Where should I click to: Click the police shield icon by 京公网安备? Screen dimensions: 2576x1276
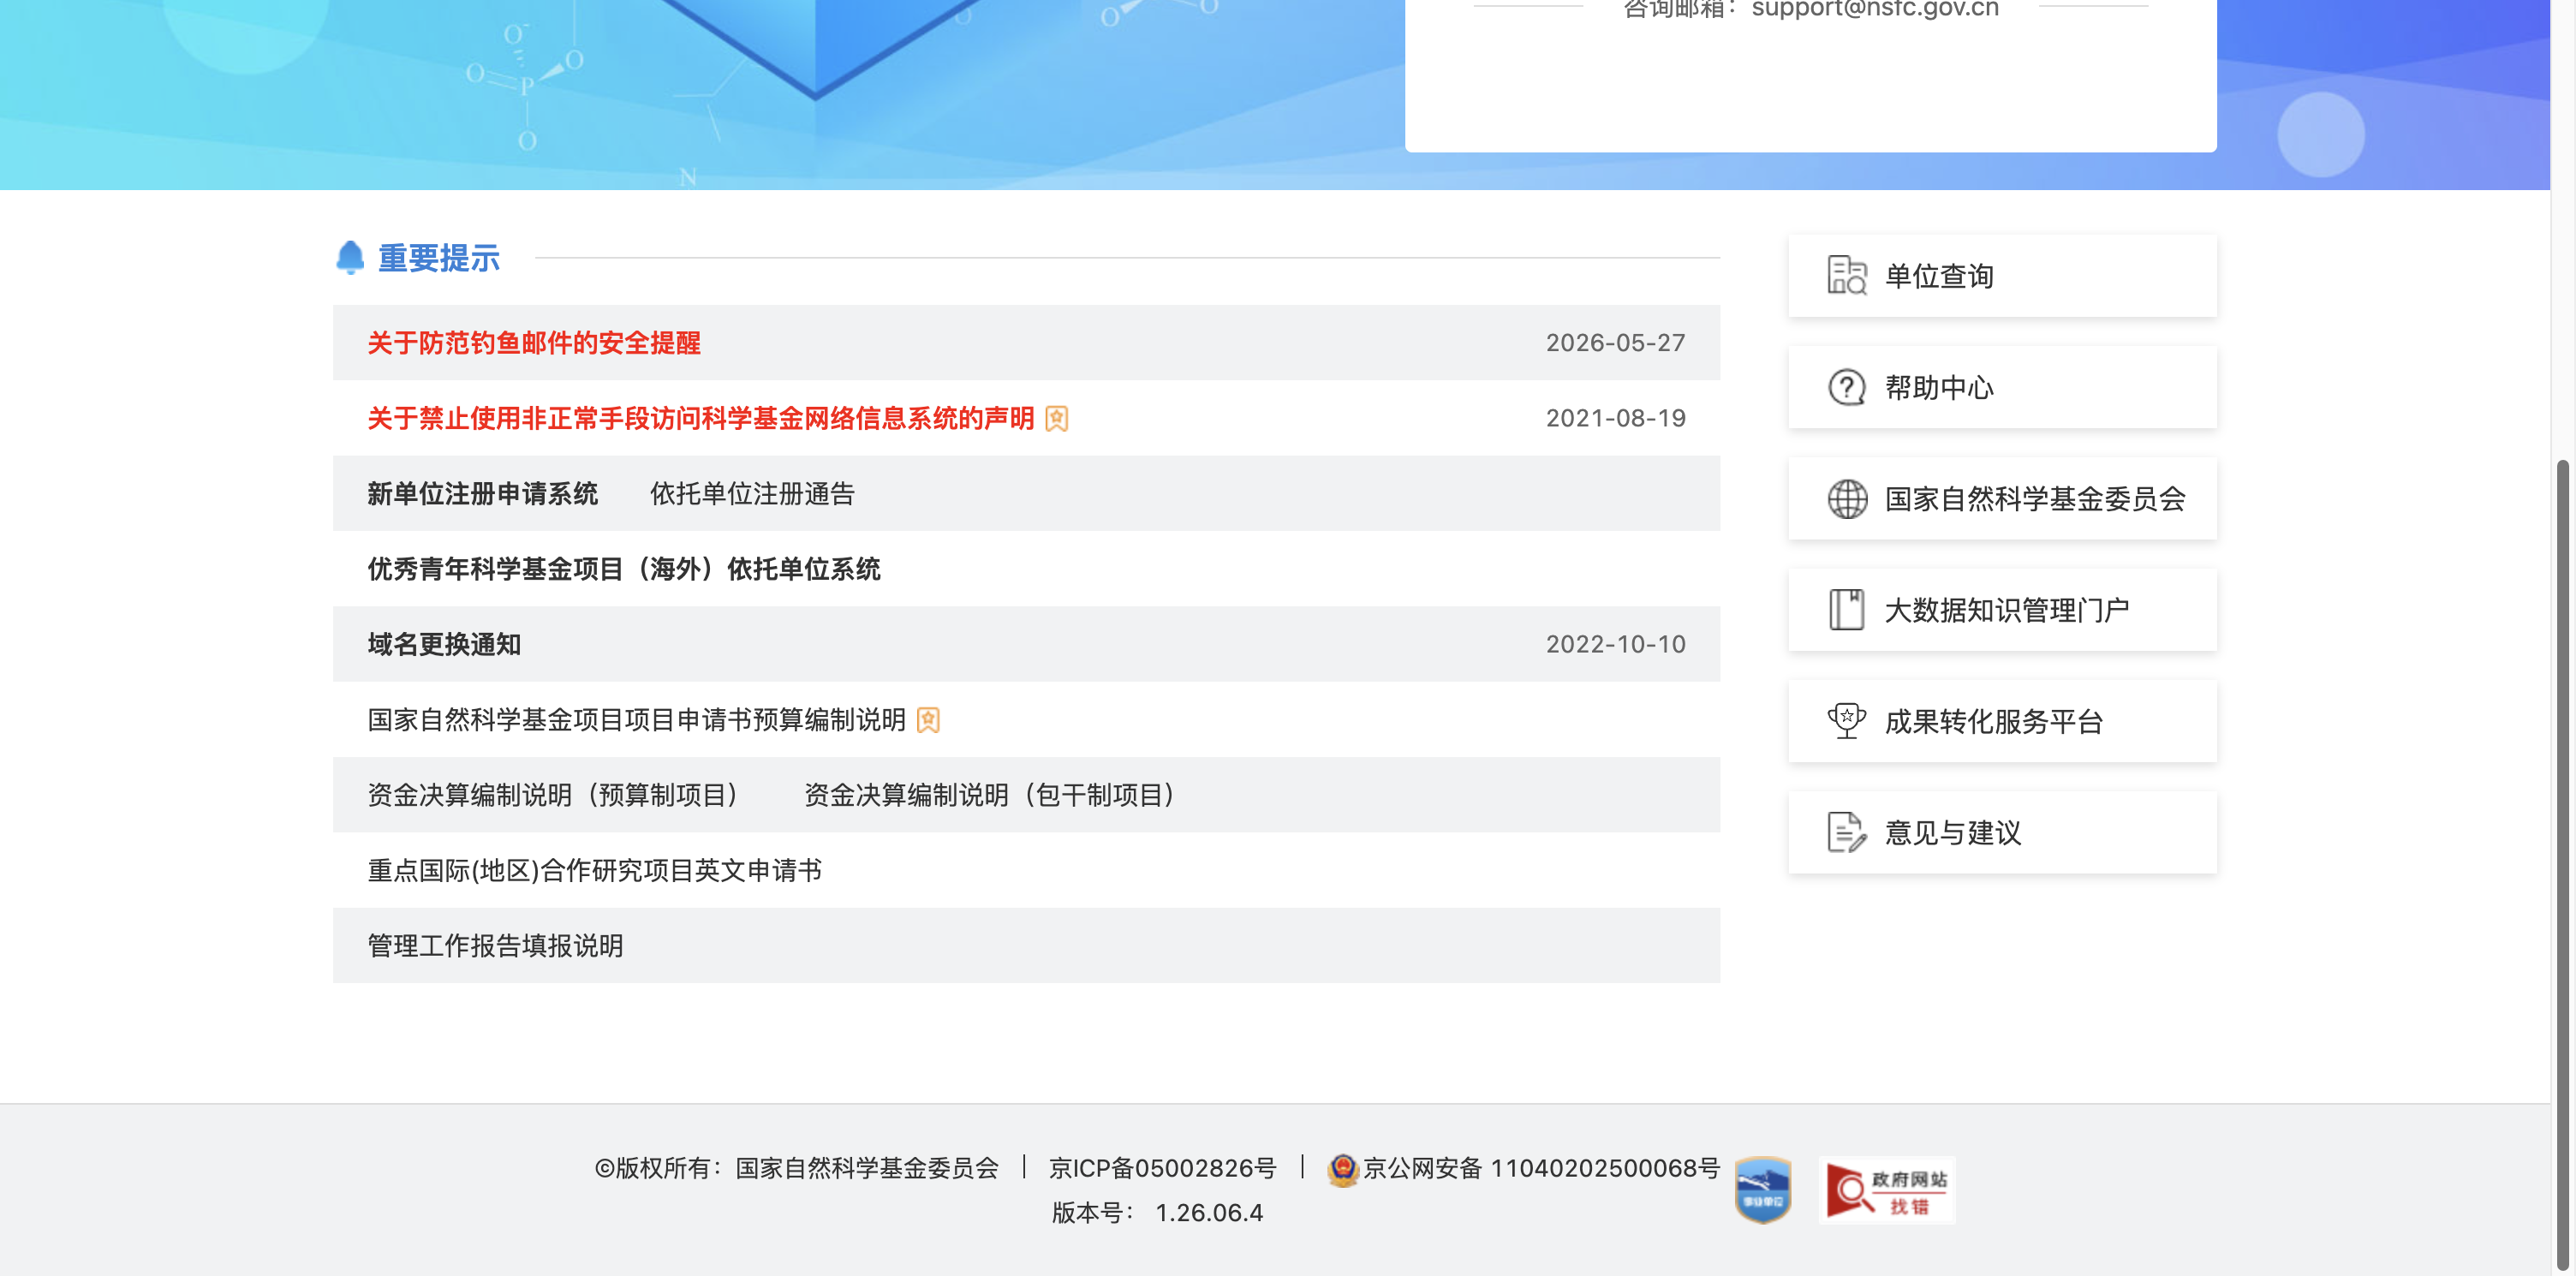[1342, 1168]
